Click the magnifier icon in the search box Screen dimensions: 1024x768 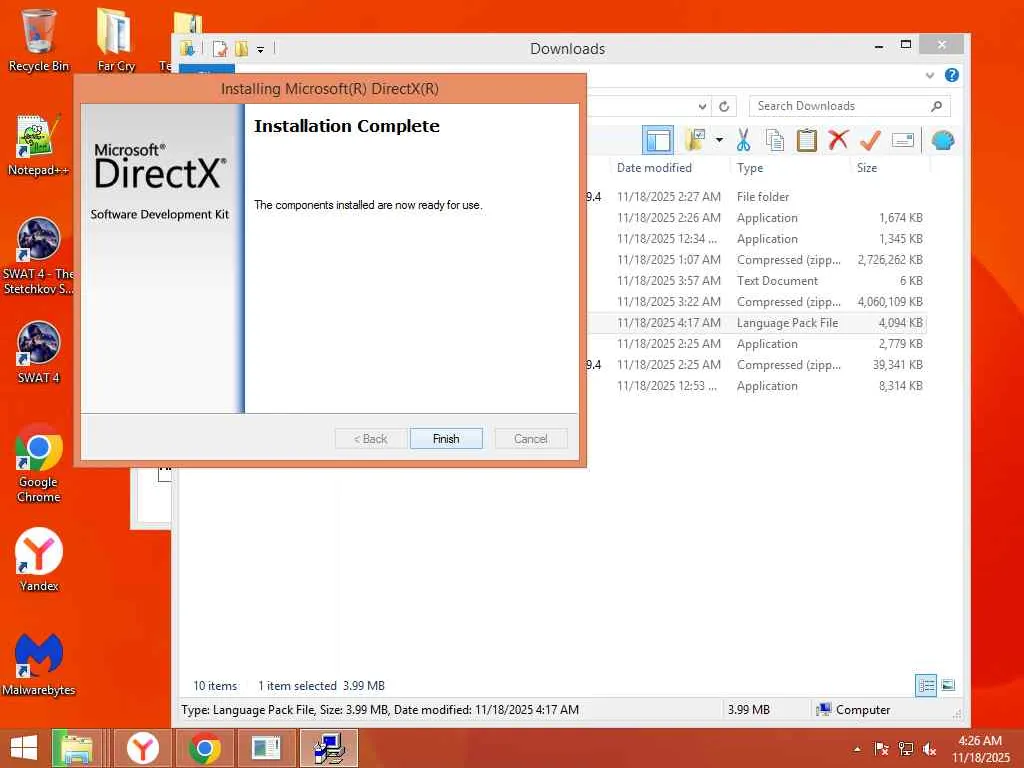coord(936,106)
